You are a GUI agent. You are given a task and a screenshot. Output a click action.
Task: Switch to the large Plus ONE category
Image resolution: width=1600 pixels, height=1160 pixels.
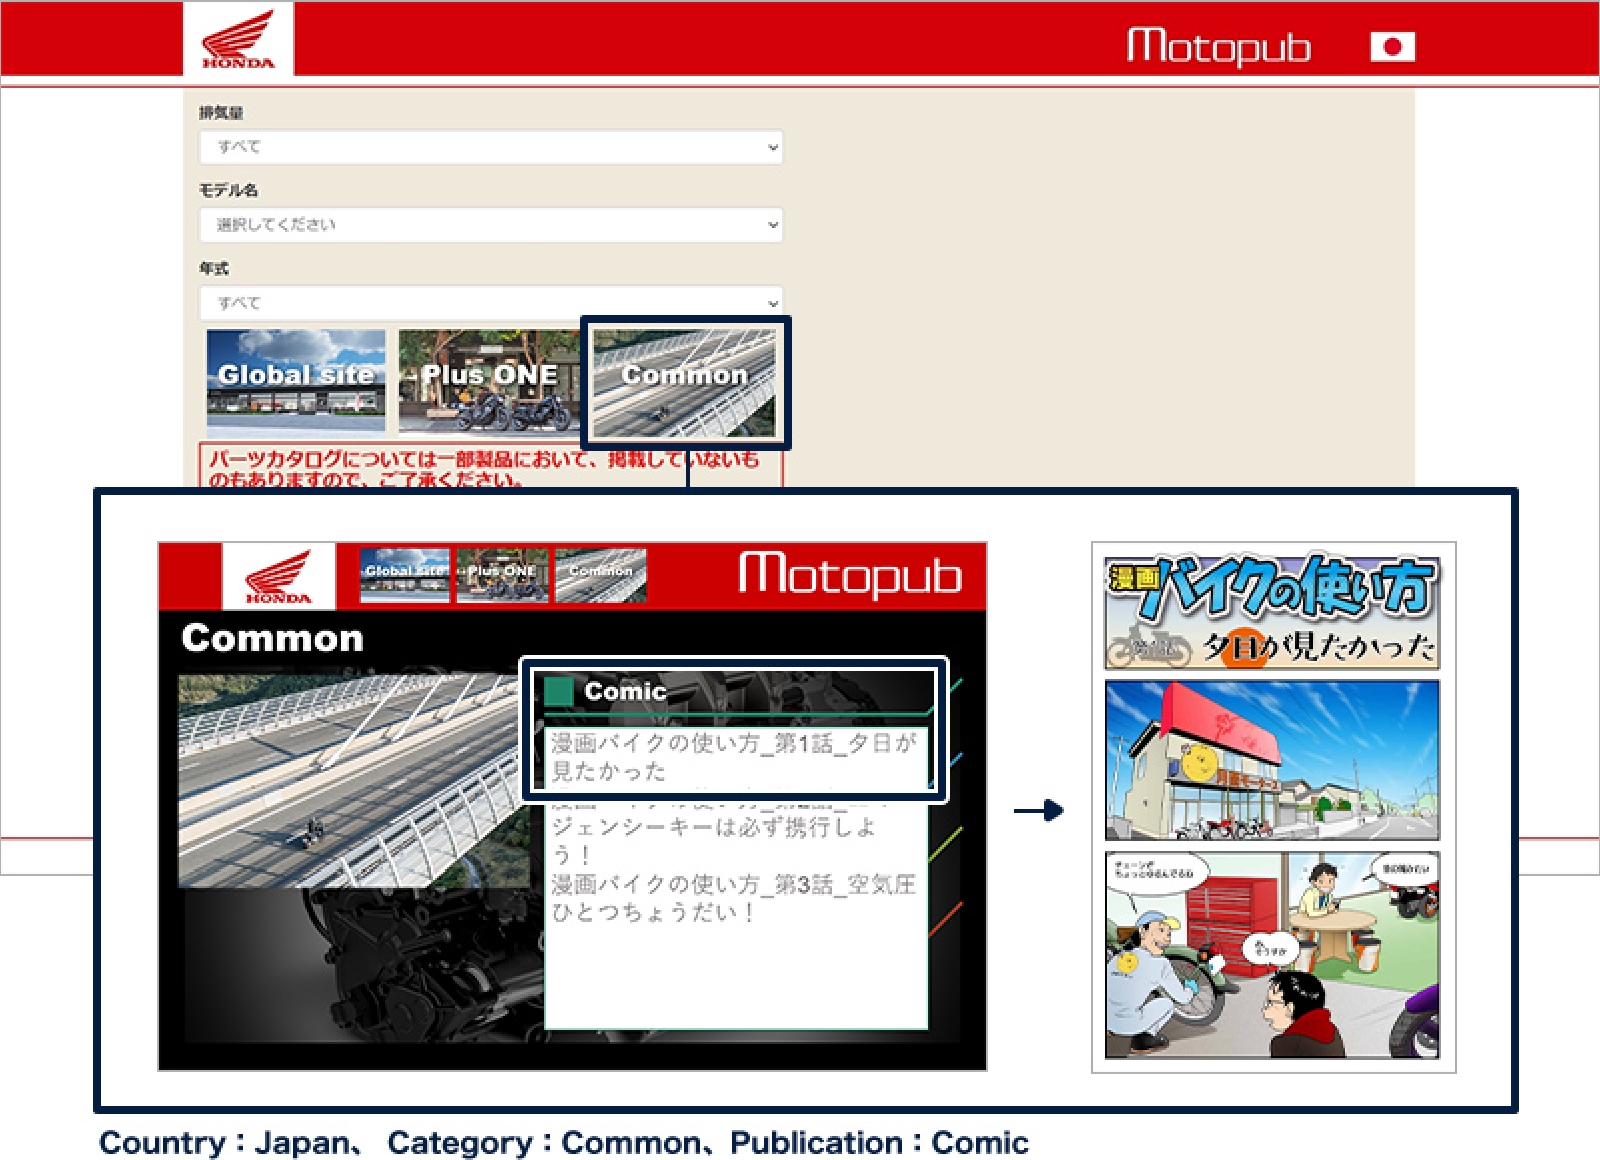pyautogui.click(x=488, y=380)
